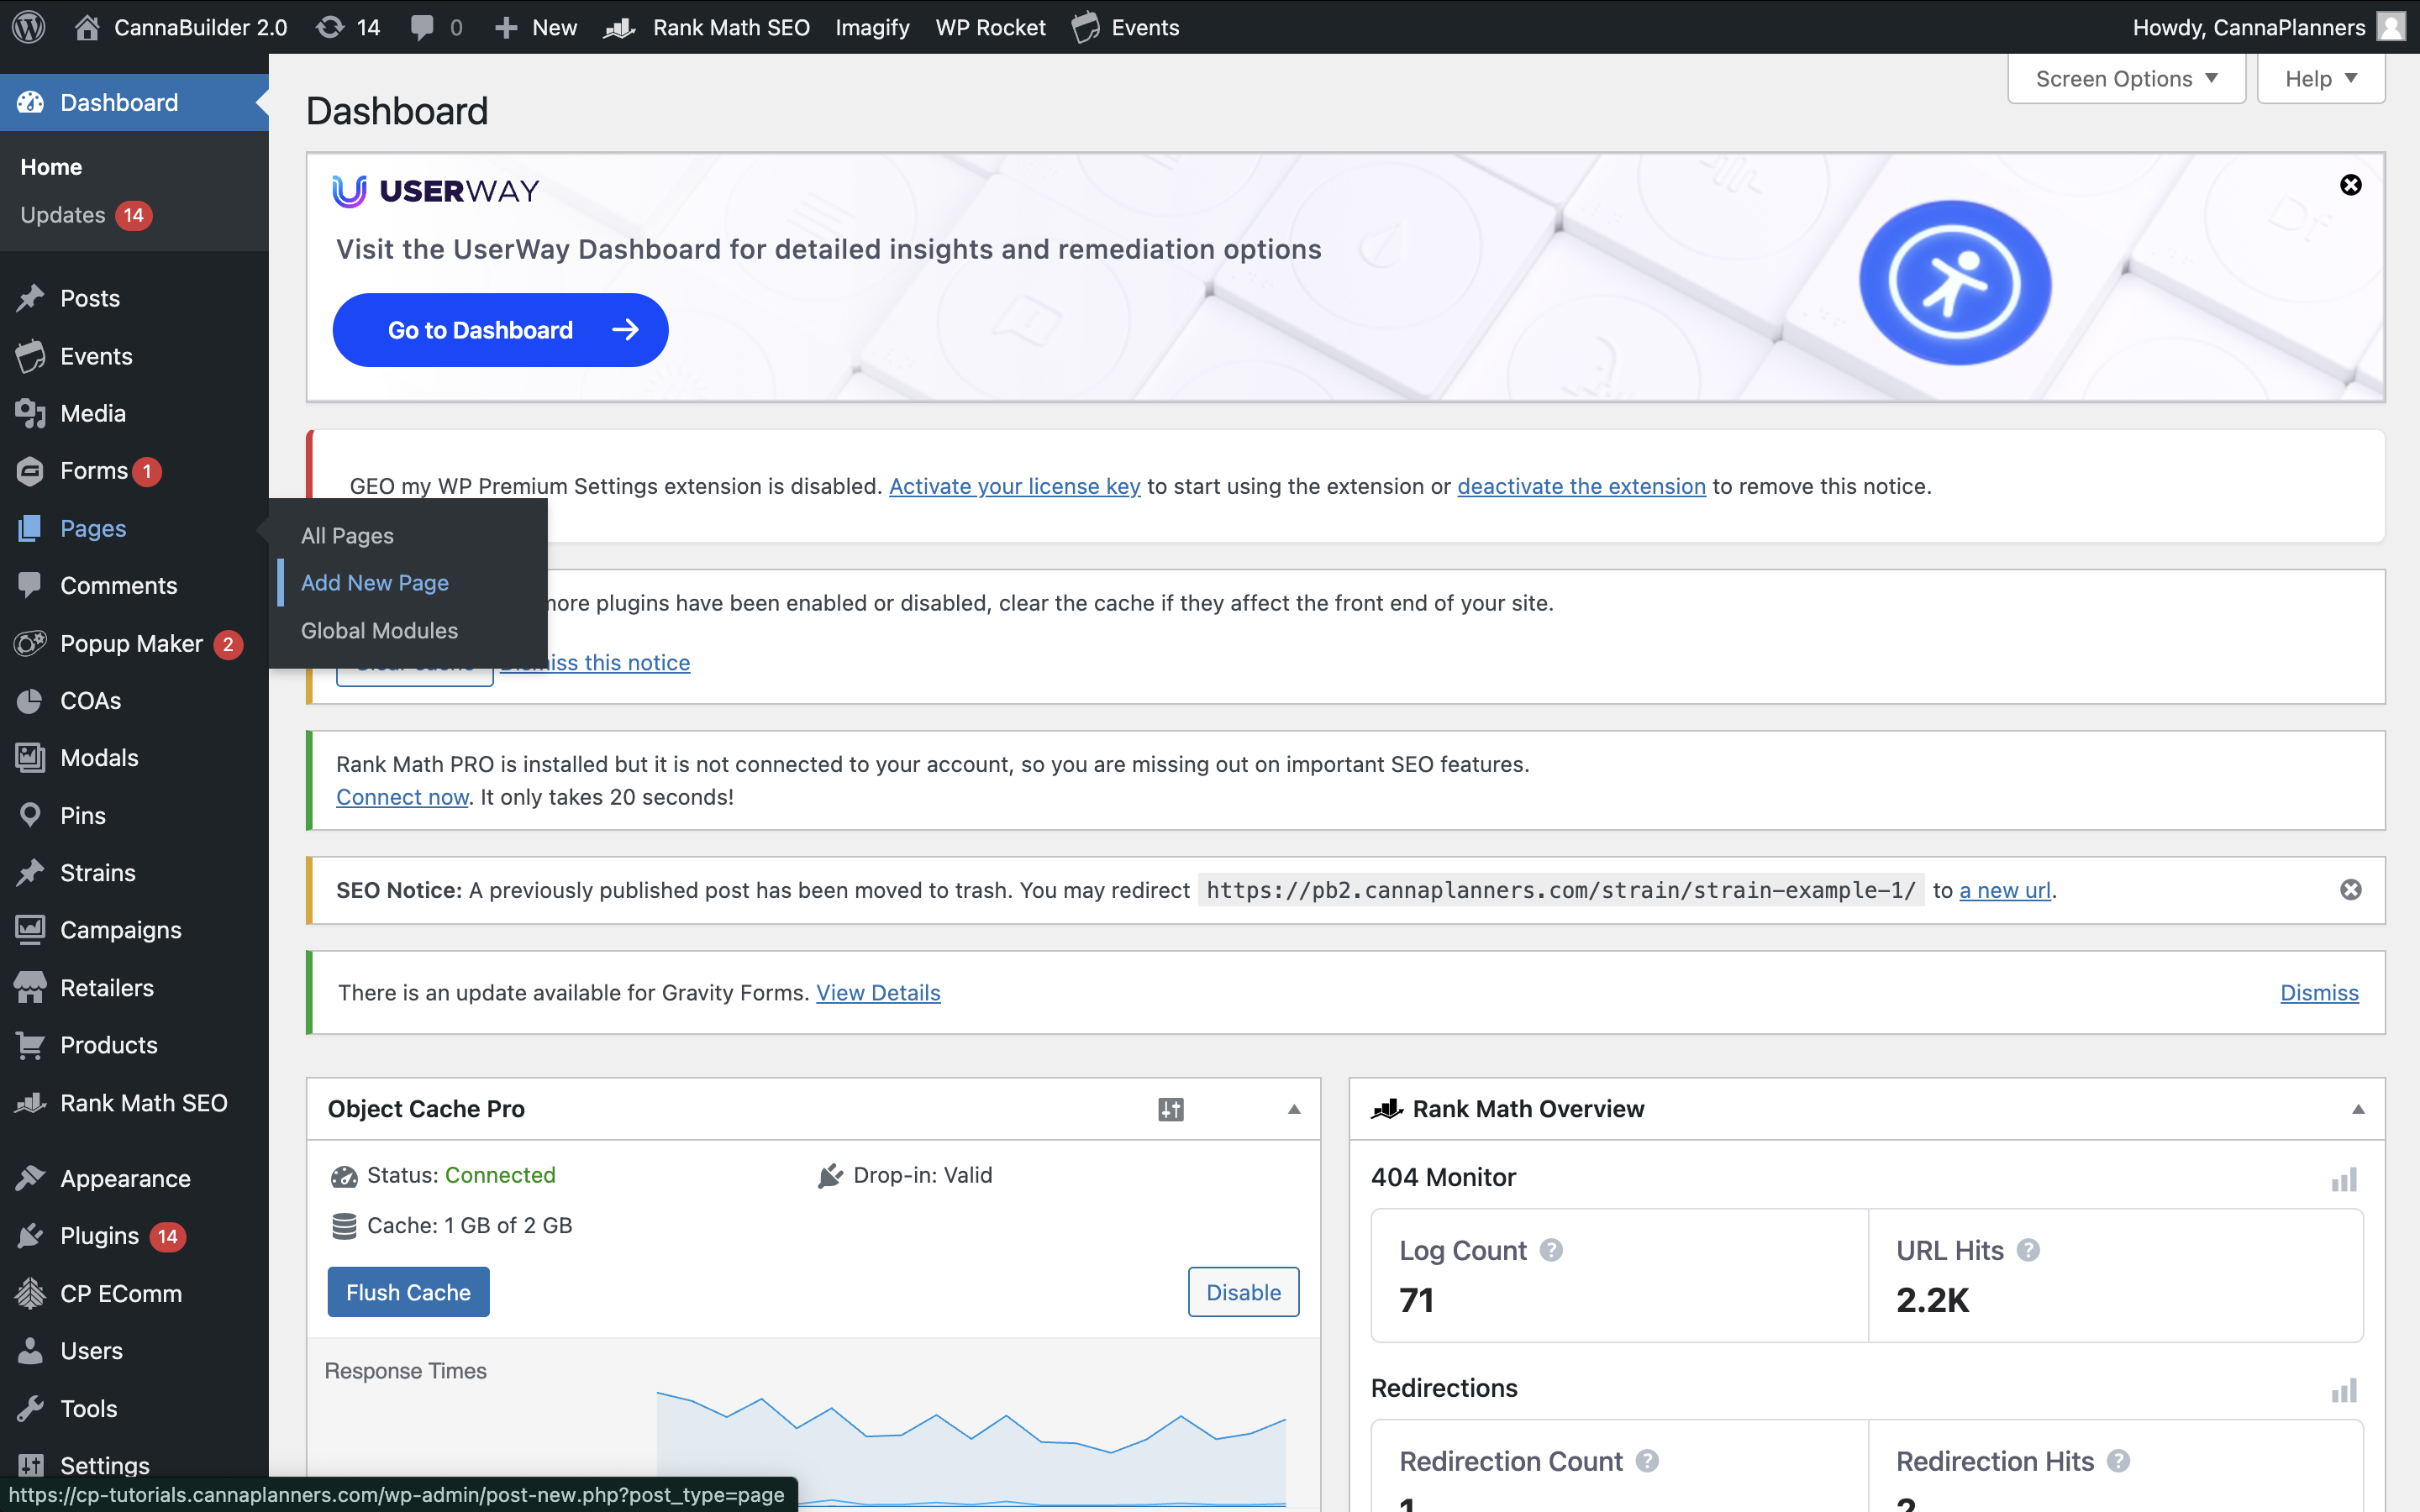Open Global Modules submenu item
The image size is (2420, 1512).
tap(379, 631)
